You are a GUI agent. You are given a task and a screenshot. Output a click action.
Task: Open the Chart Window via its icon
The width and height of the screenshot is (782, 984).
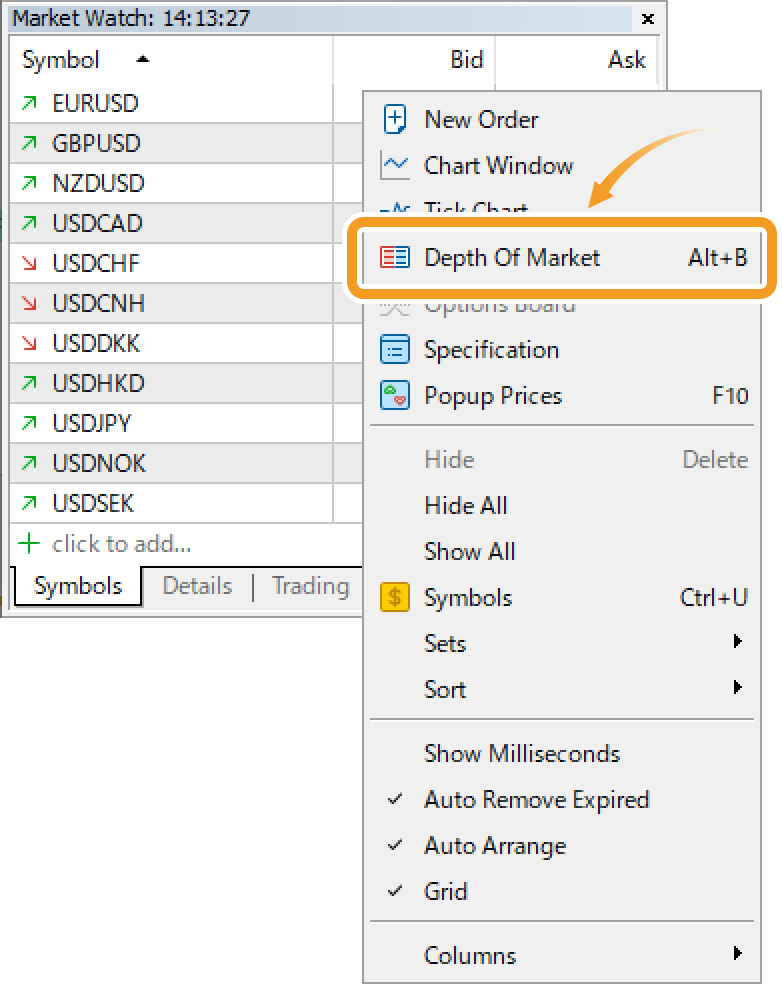click(x=394, y=165)
